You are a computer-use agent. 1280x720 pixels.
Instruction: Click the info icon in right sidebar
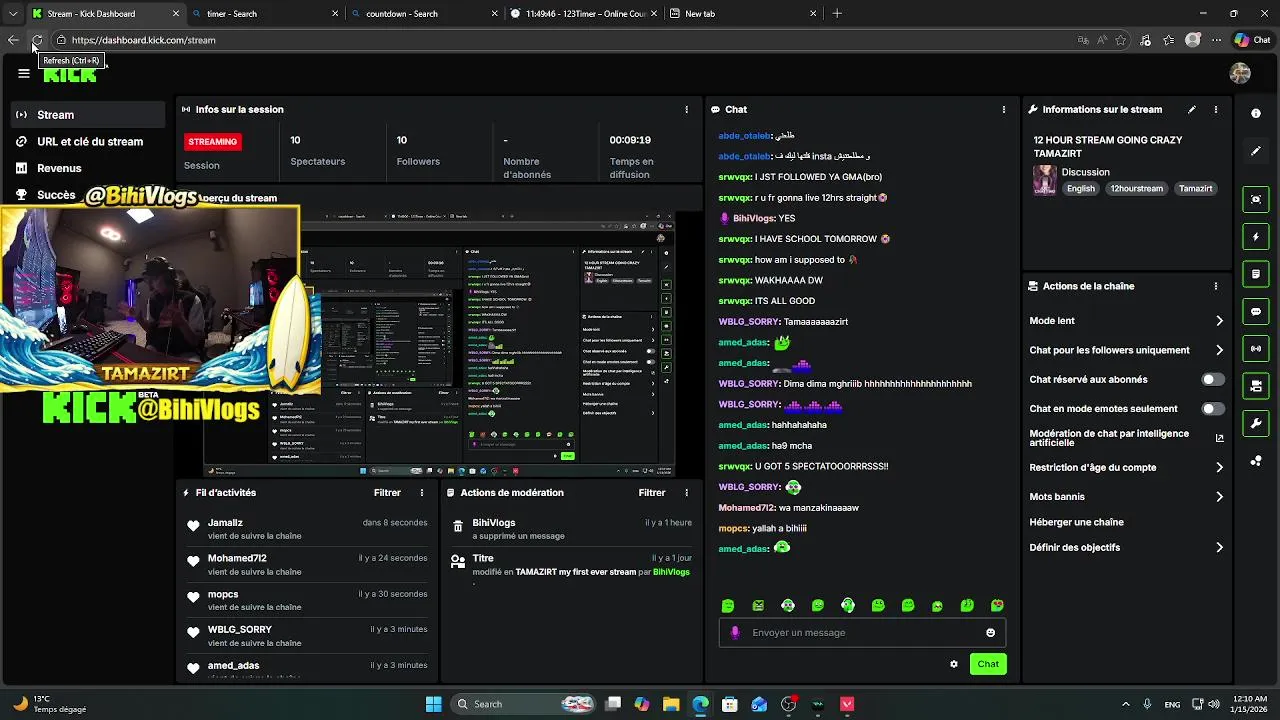pyautogui.click(x=1256, y=114)
